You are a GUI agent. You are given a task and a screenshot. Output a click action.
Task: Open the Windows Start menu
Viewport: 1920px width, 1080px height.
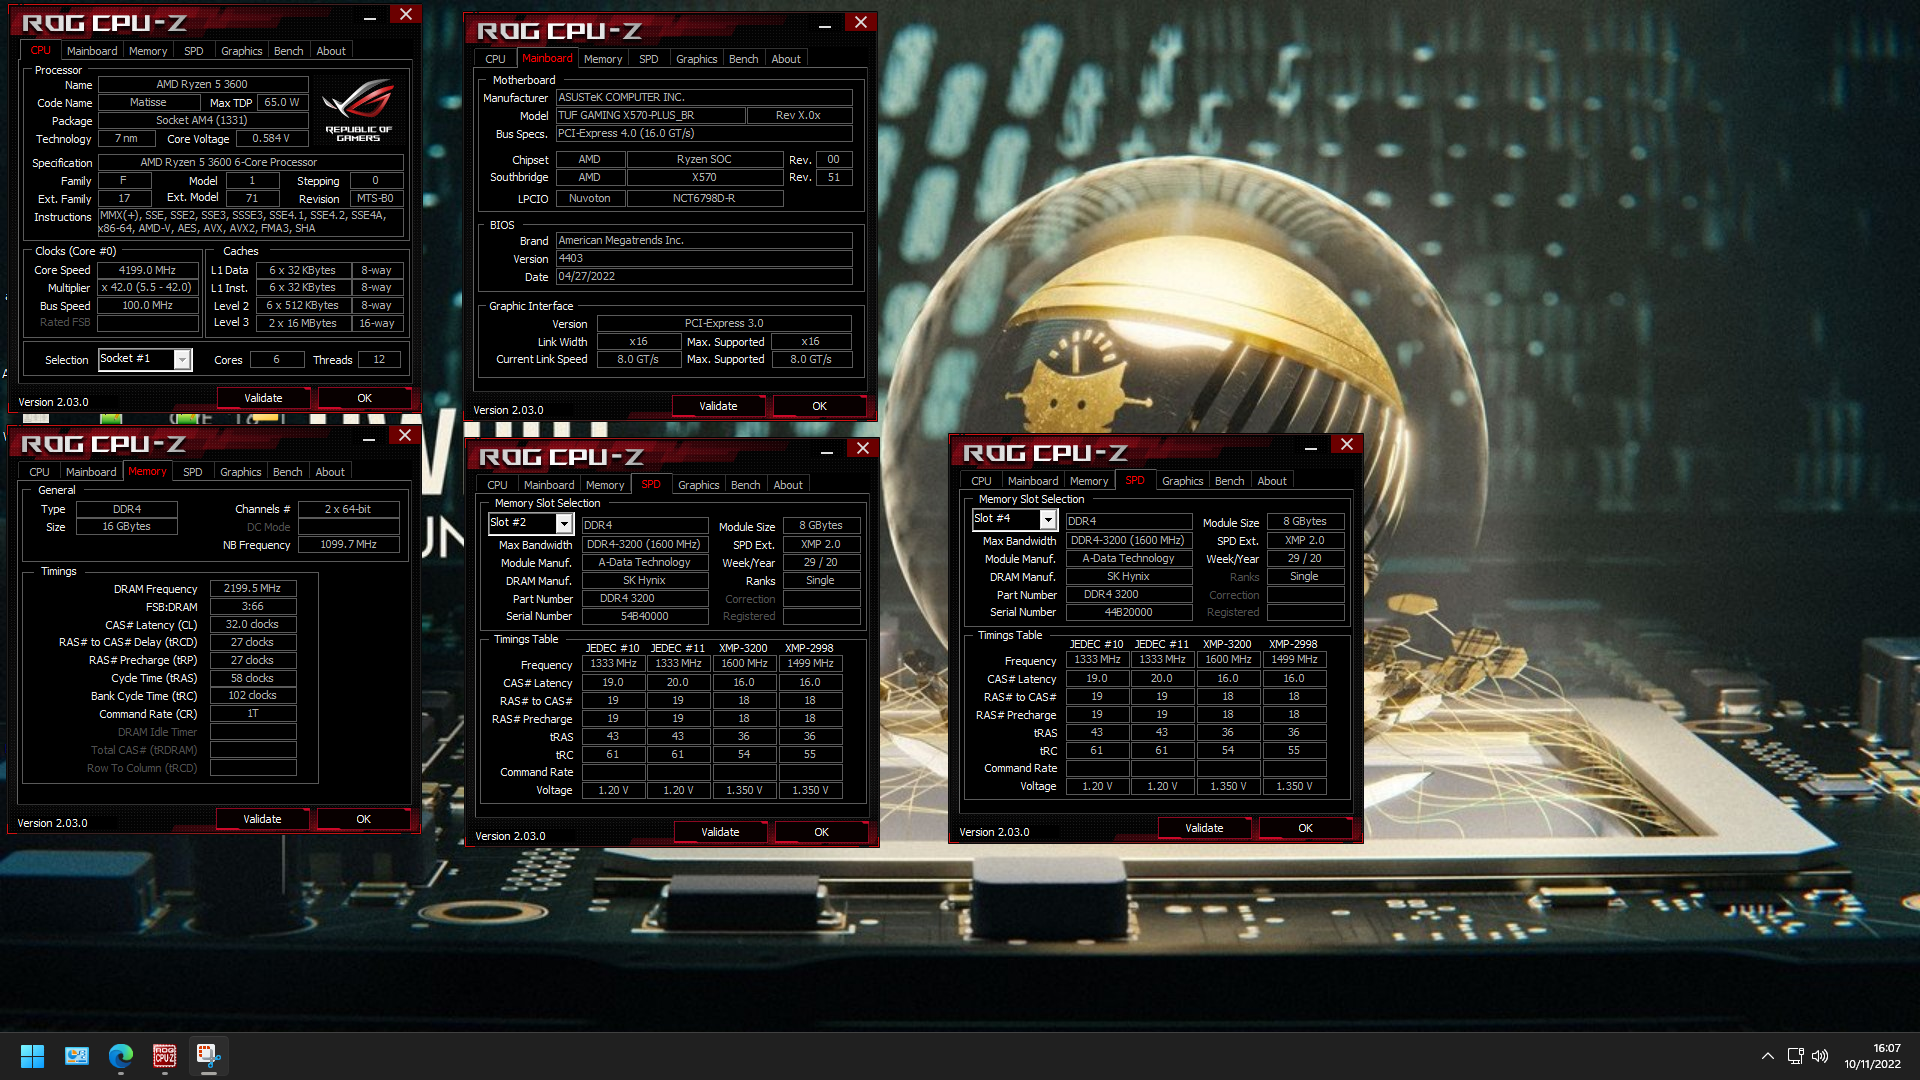[32, 1056]
